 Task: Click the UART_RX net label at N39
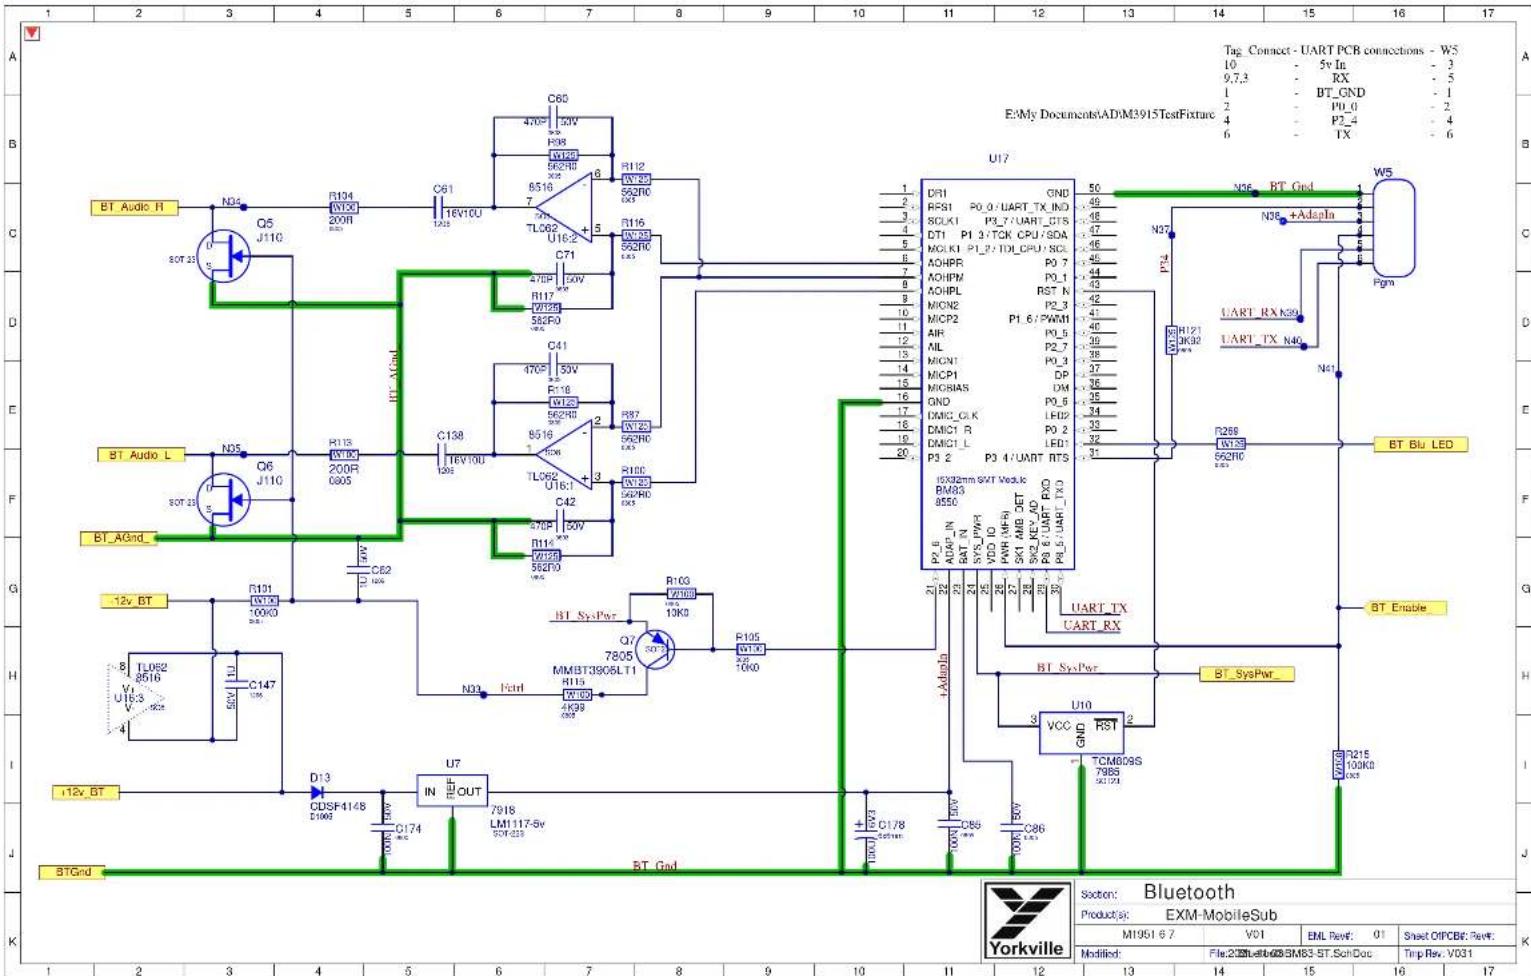(1248, 313)
